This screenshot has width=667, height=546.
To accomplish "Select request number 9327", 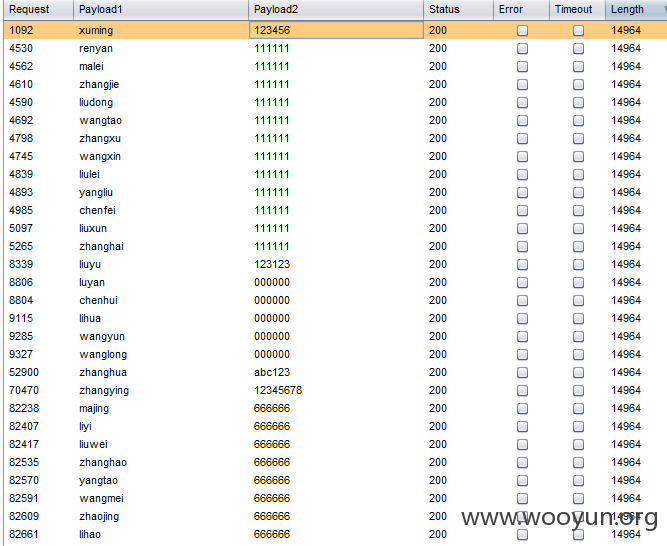I will point(21,354).
